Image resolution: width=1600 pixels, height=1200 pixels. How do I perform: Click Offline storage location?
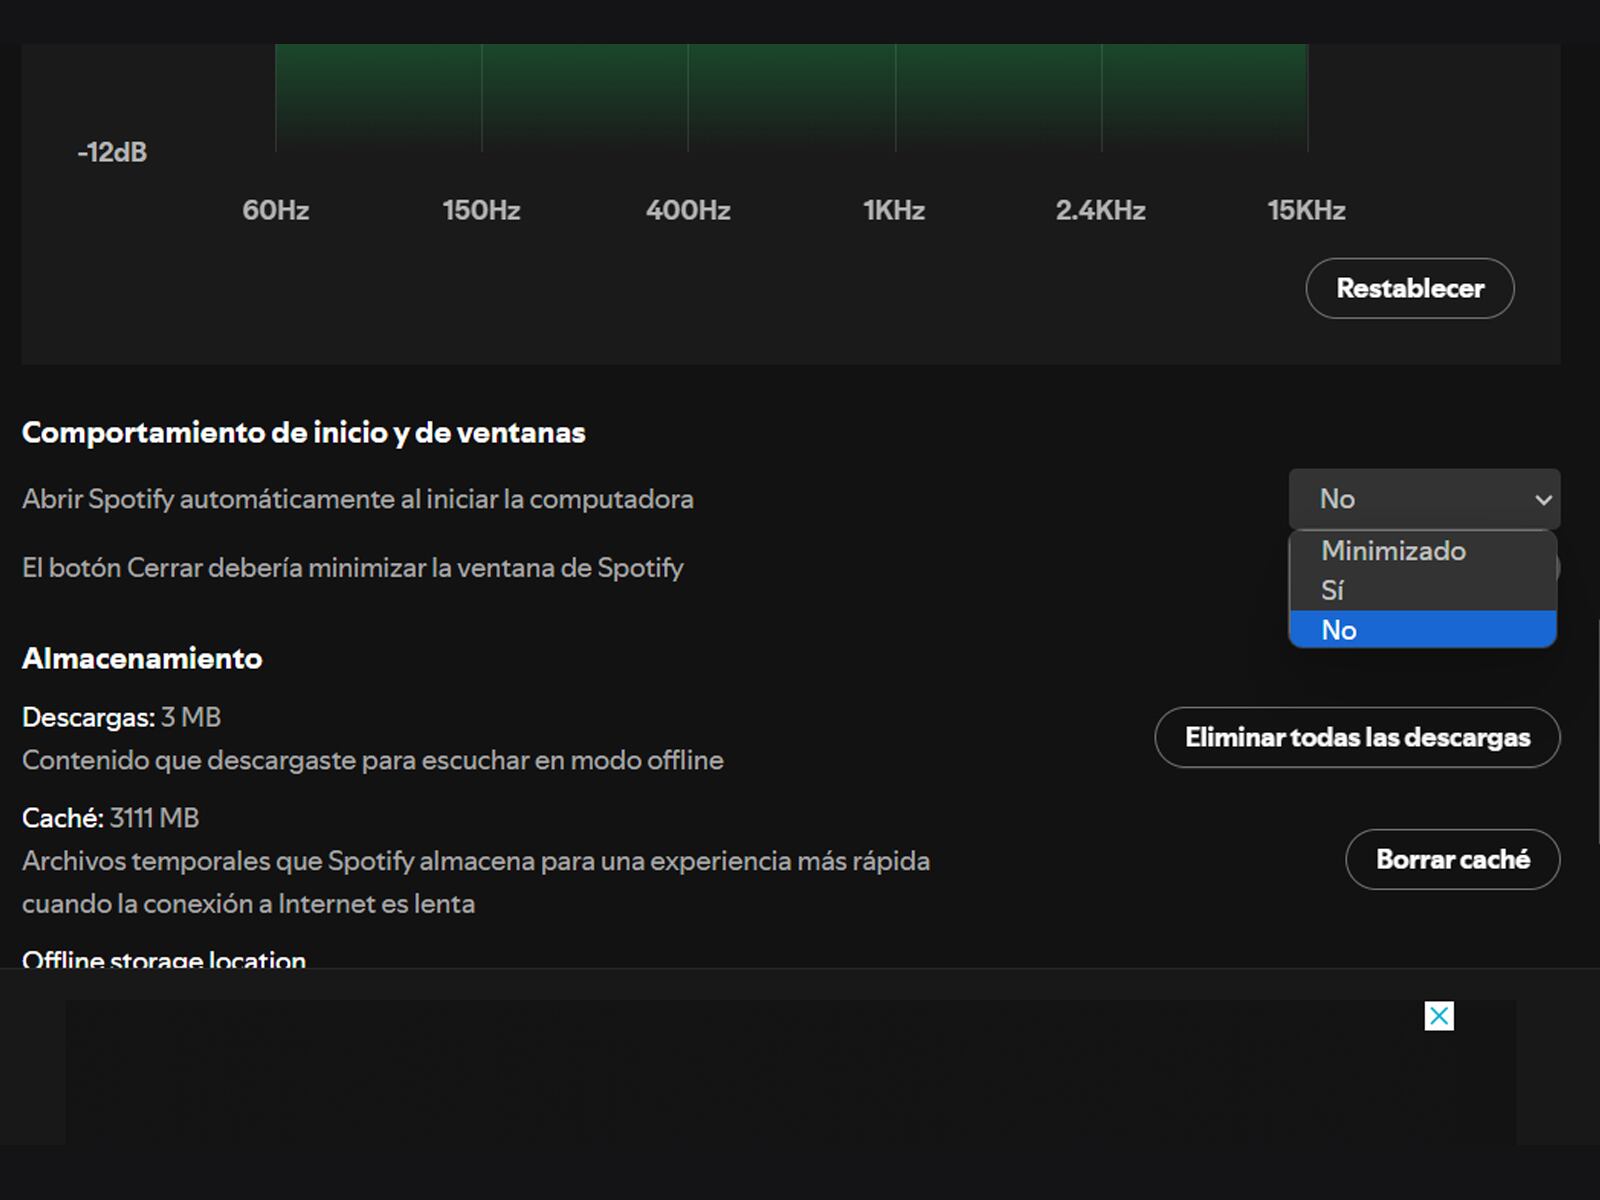(x=163, y=958)
